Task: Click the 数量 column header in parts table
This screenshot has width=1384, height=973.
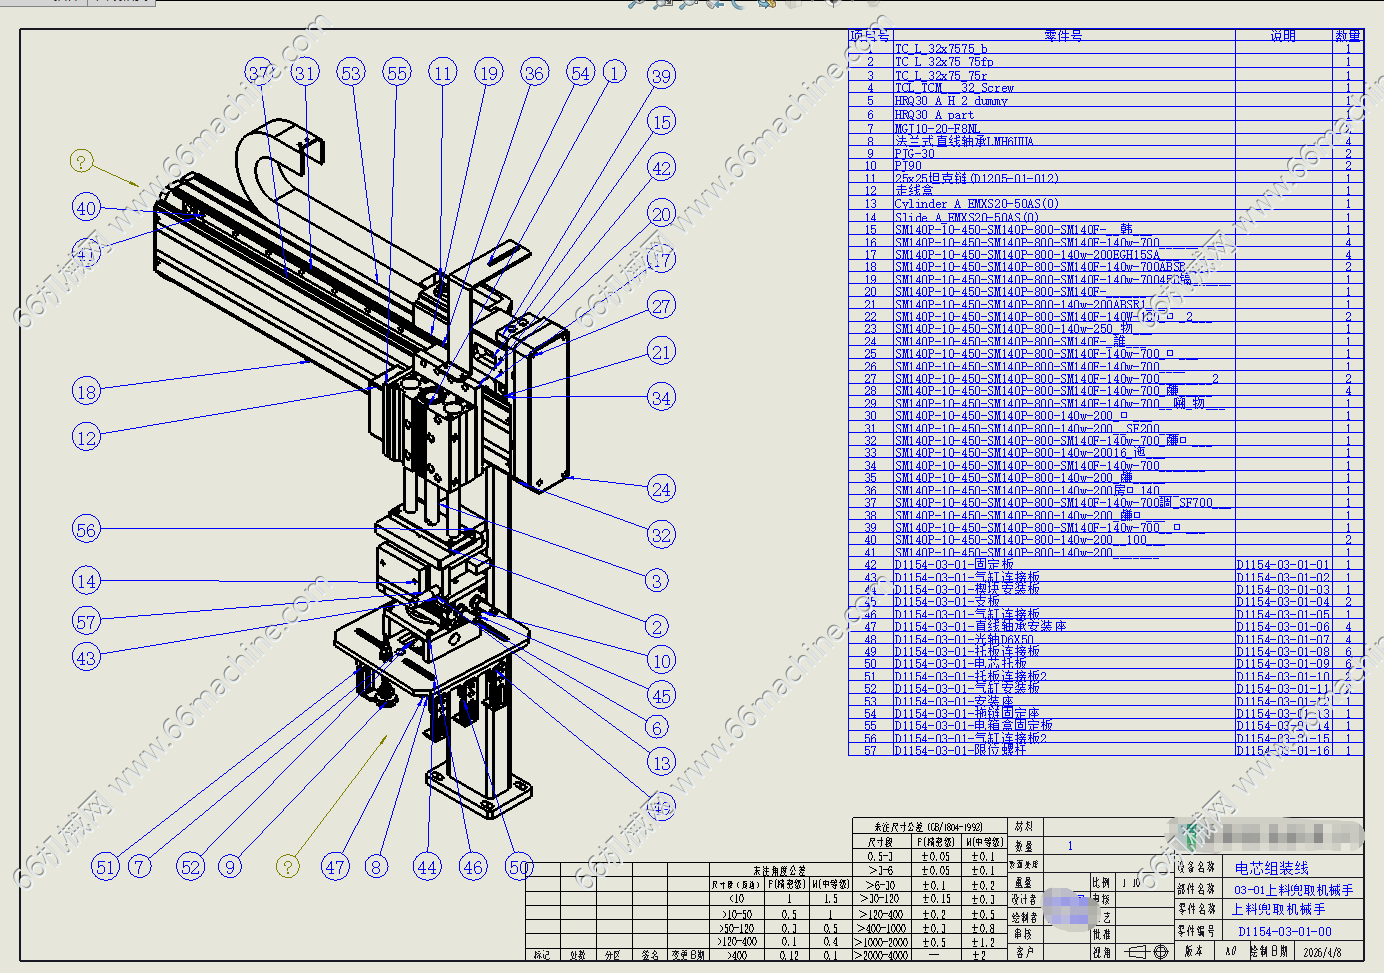Action: pos(1347,36)
